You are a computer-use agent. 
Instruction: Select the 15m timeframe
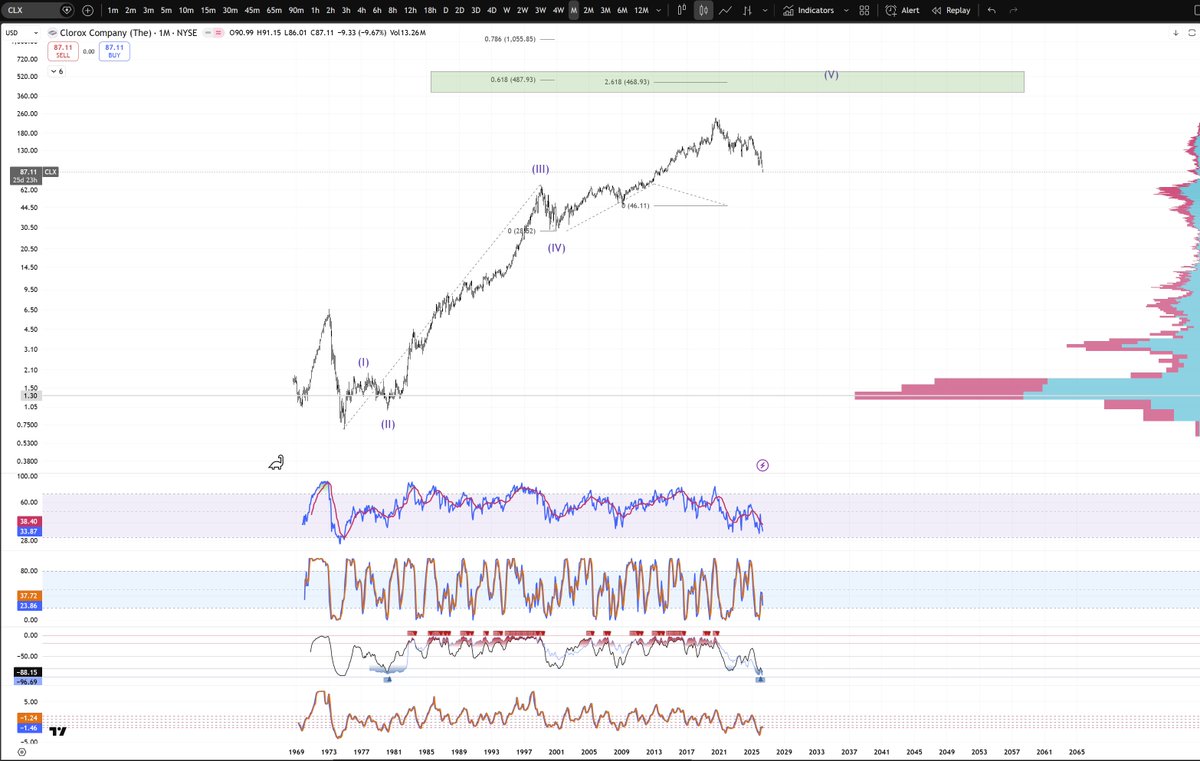click(208, 10)
